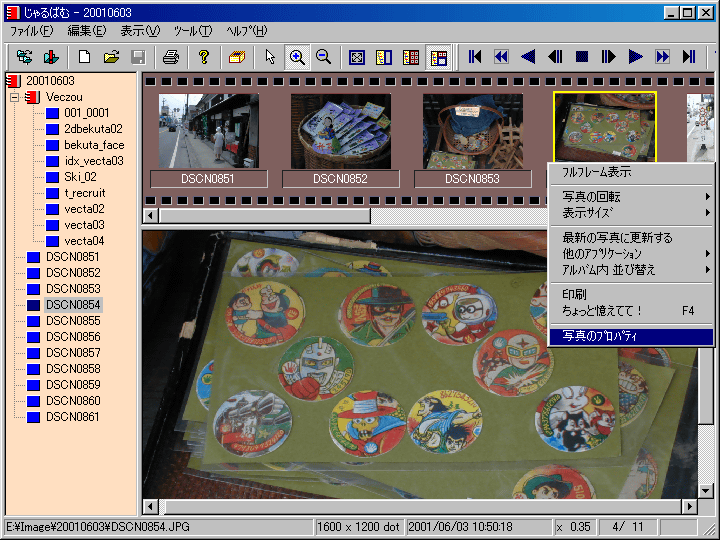Select DSCN0858 in the tree

click(73, 369)
